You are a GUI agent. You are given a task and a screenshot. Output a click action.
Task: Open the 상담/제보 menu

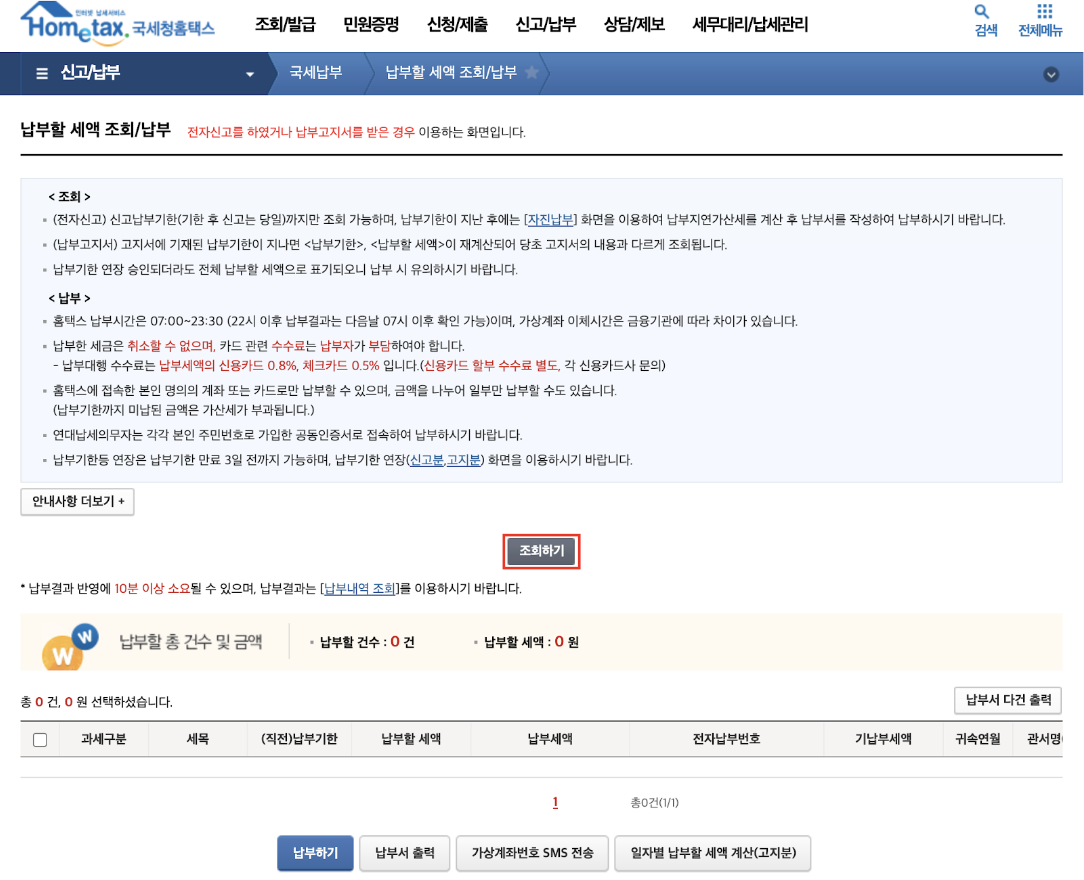(x=634, y=24)
